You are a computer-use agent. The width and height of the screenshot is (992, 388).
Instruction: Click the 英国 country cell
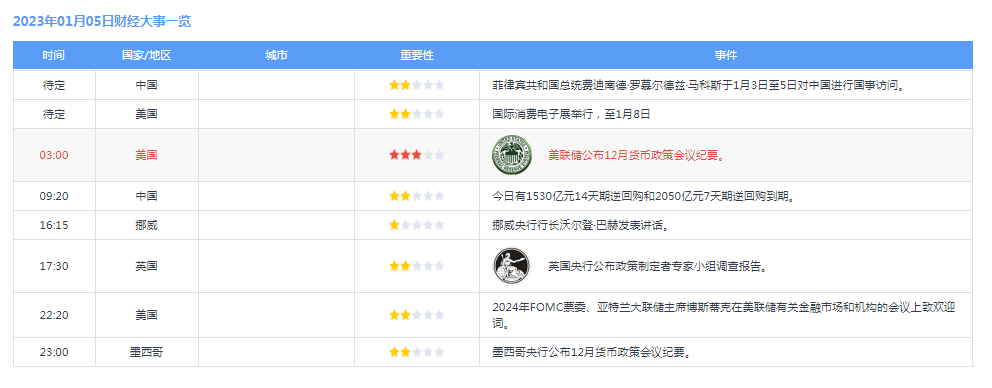click(146, 266)
